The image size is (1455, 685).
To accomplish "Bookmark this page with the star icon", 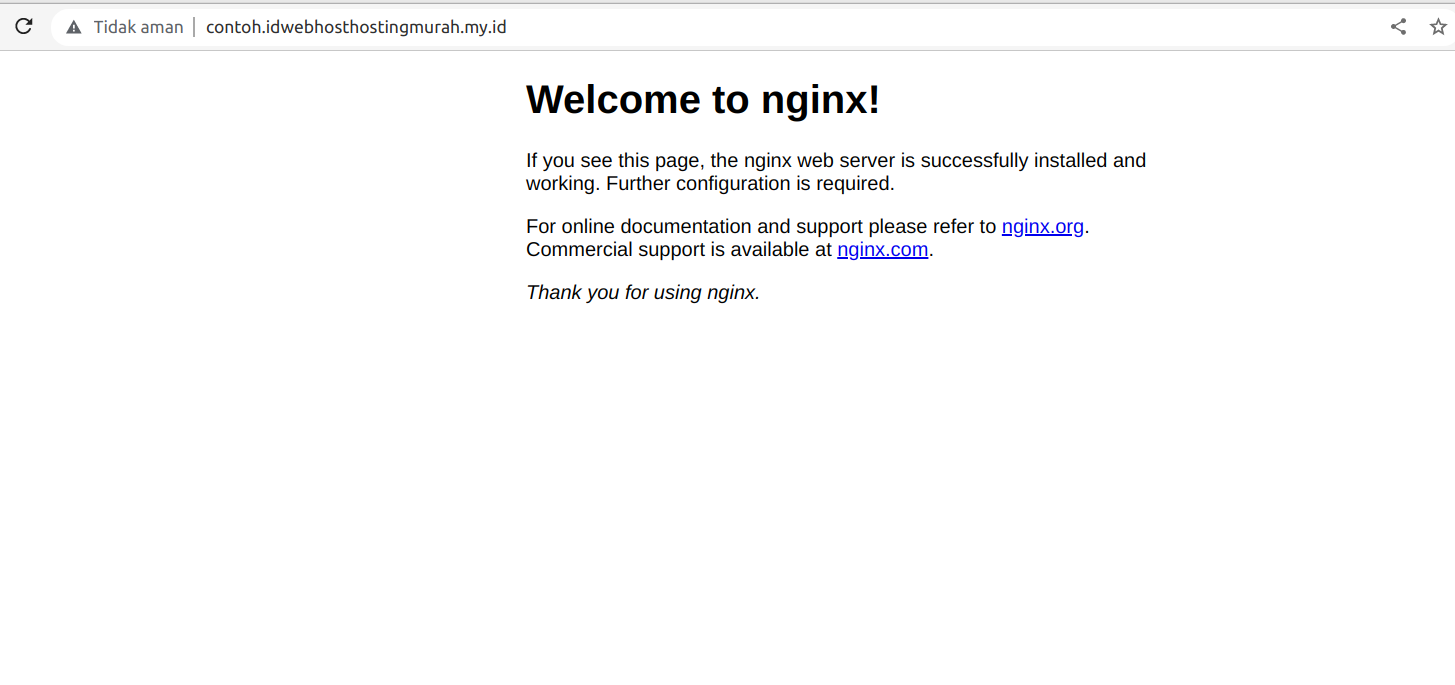I will tap(1438, 27).
